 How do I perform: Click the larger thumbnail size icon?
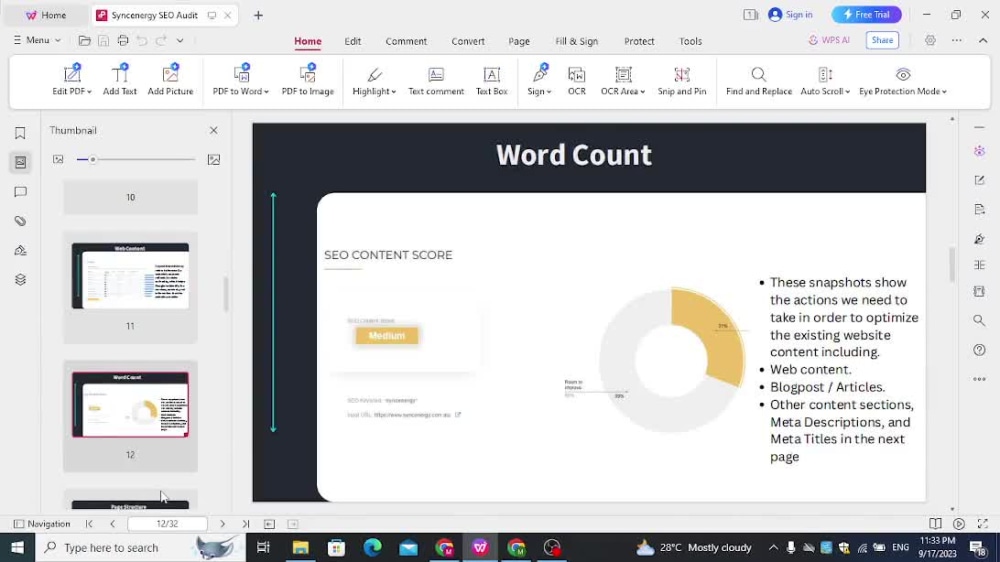pyautogui.click(x=214, y=159)
